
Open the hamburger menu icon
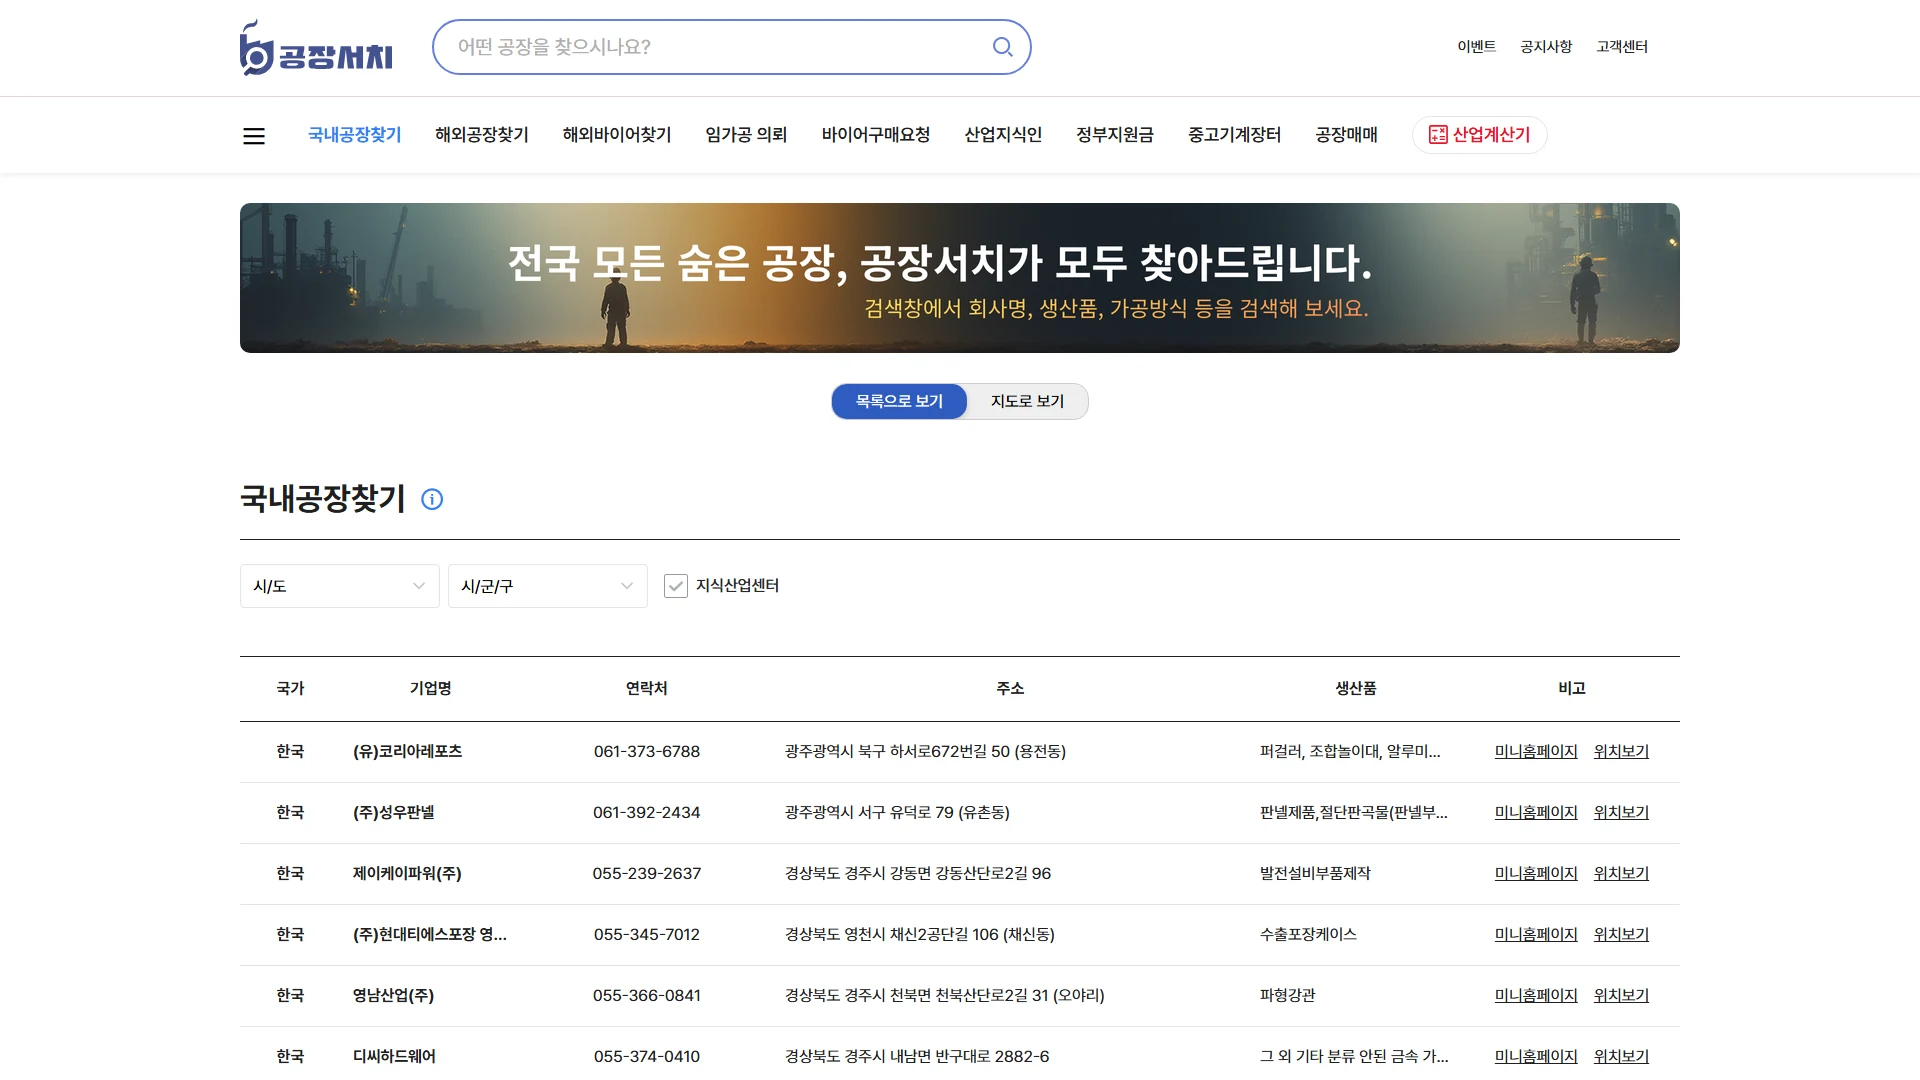254,136
